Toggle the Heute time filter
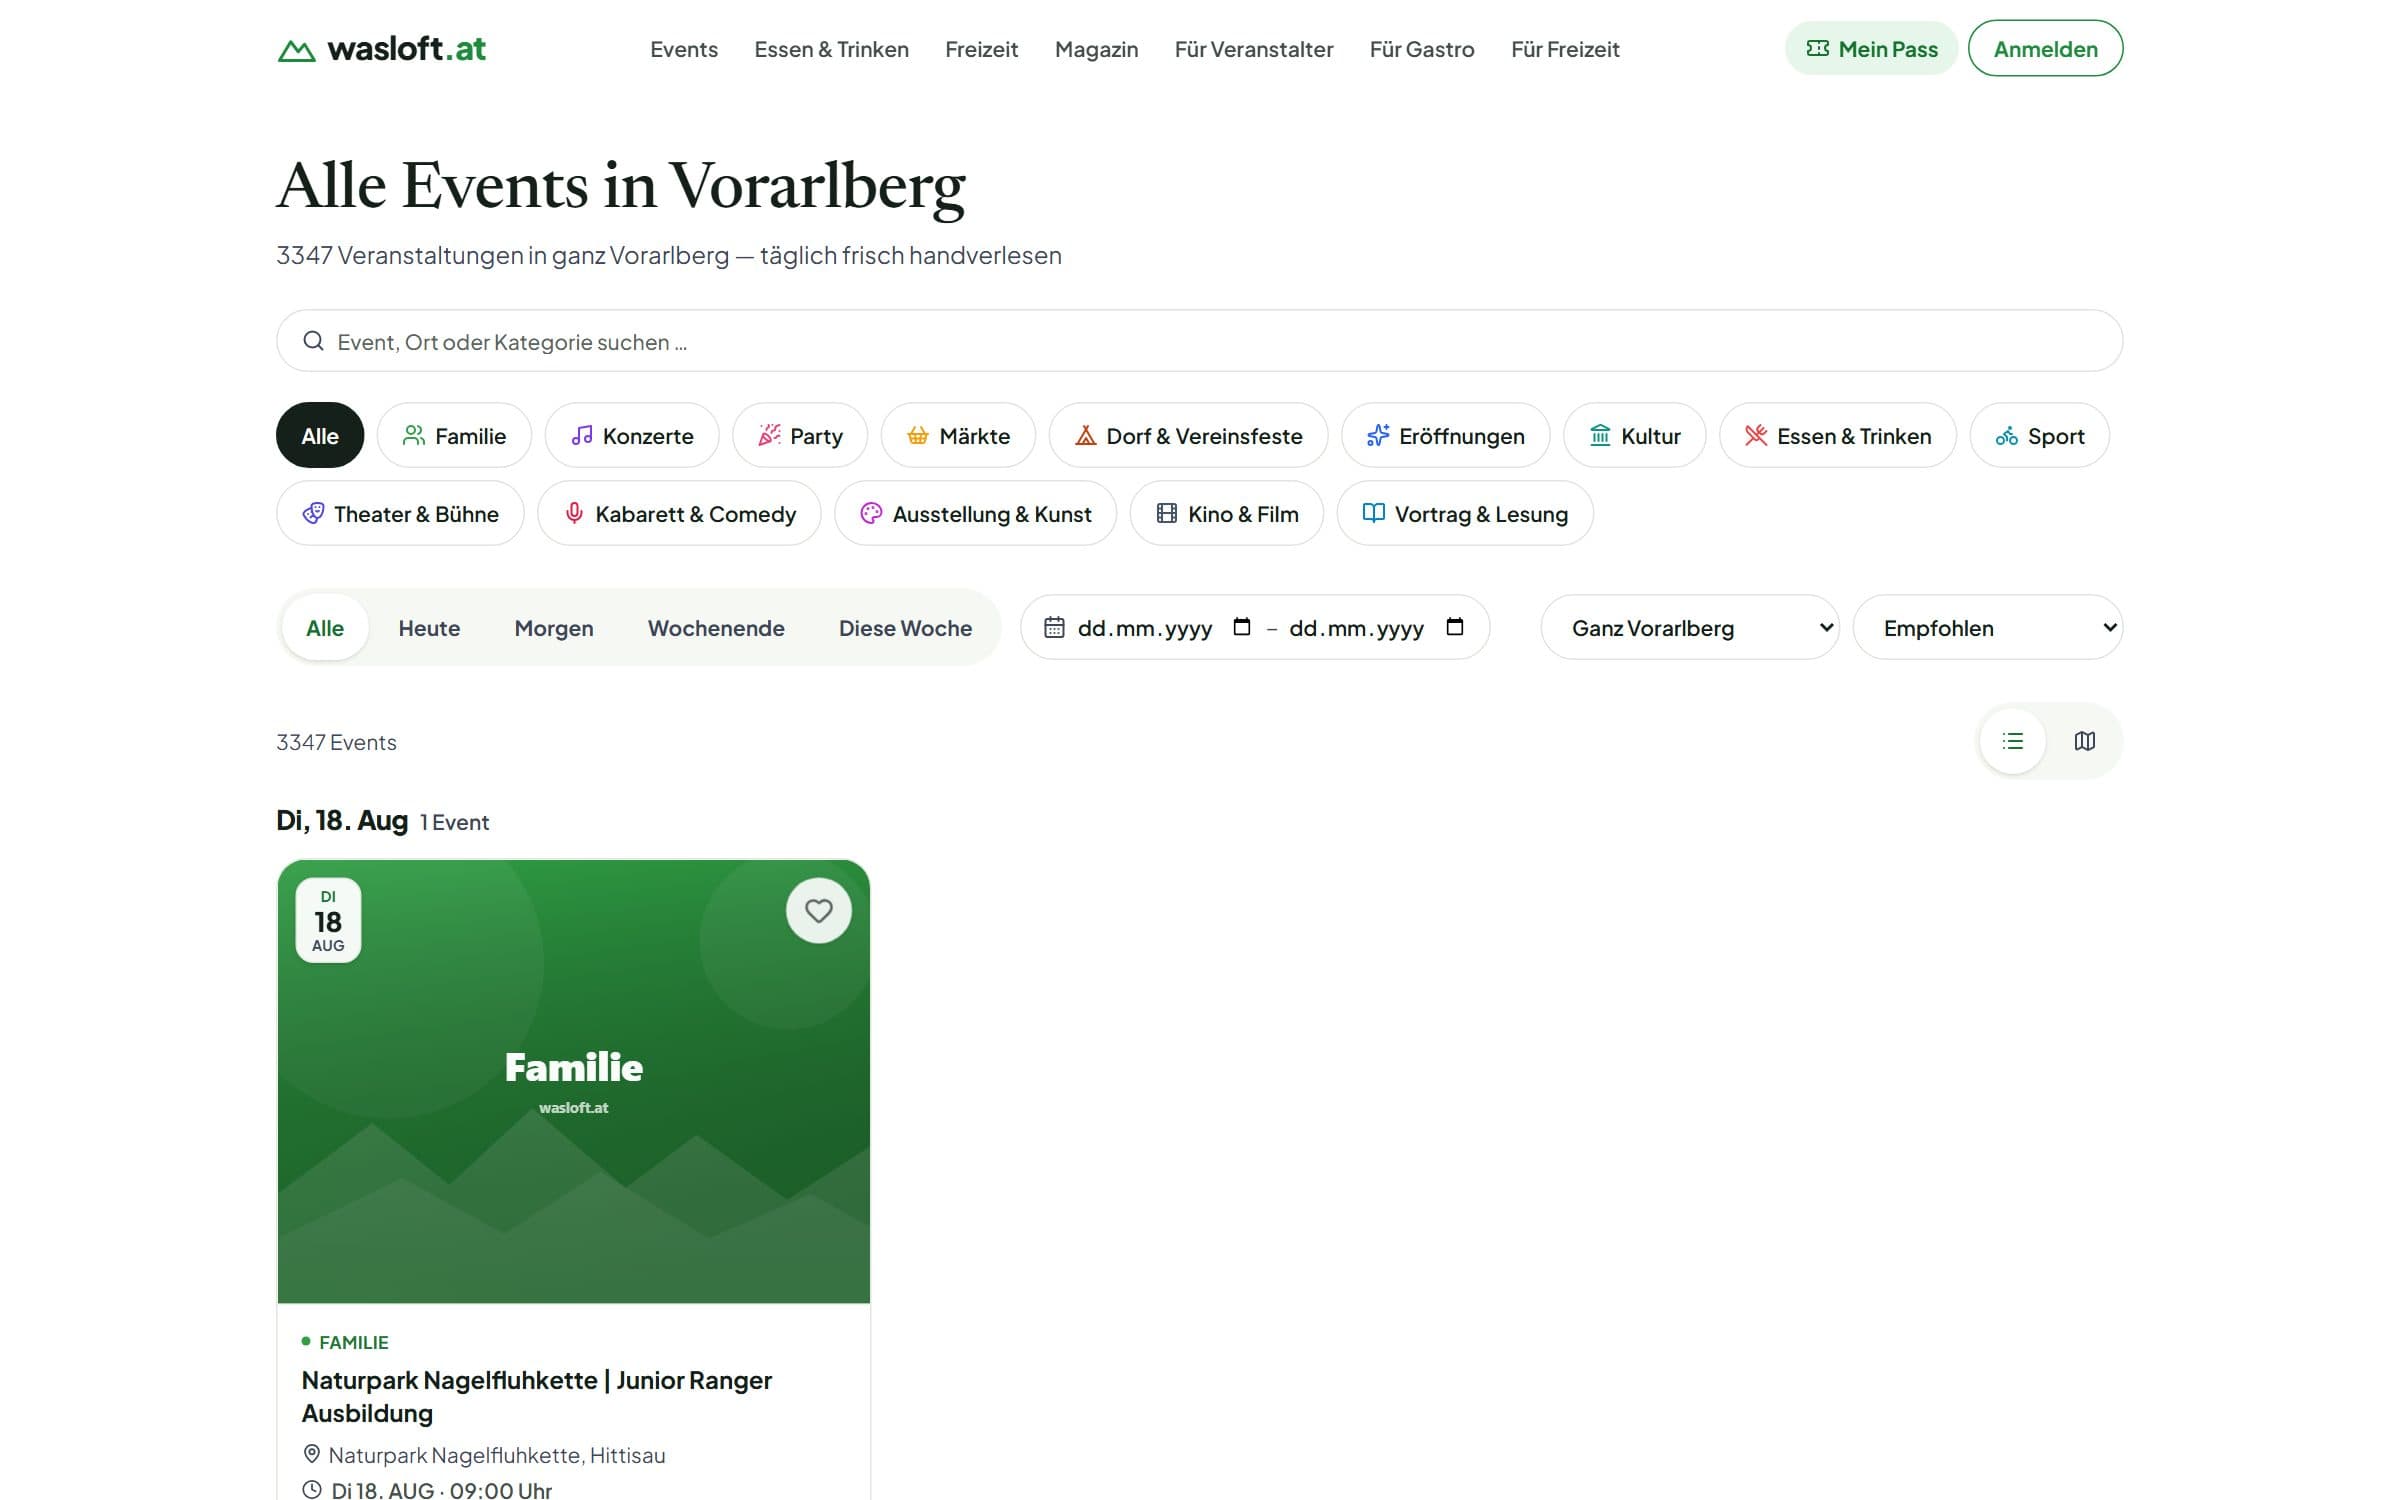2400x1500 pixels. click(429, 628)
